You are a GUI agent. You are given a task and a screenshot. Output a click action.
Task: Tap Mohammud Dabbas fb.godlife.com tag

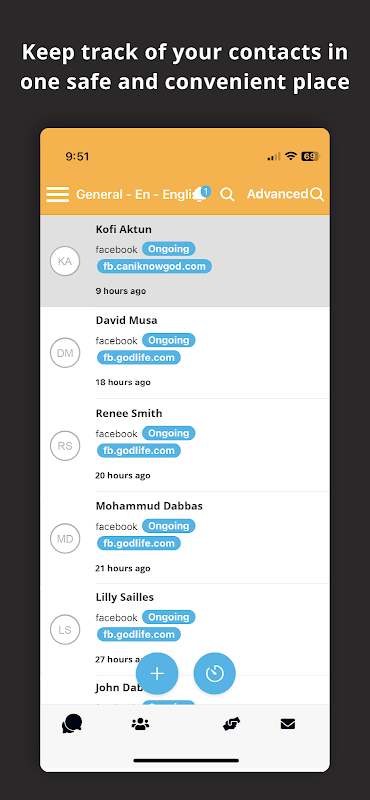(x=139, y=543)
